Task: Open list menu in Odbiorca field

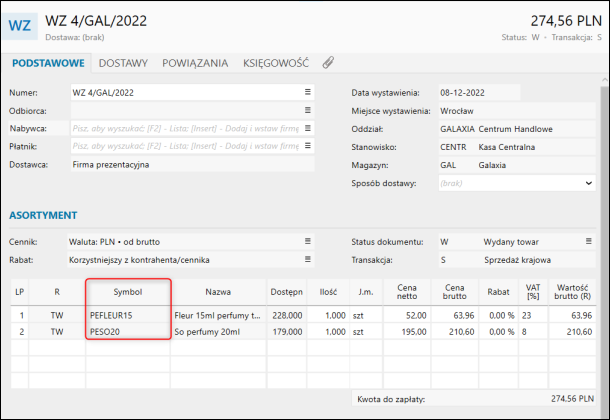Action: (x=308, y=110)
